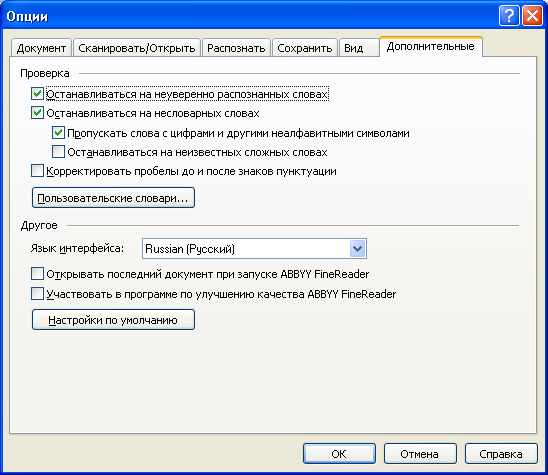Check Участвовать в программе по улучшению качества
This screenshot has width=548, height=475.
click(37, 294)
